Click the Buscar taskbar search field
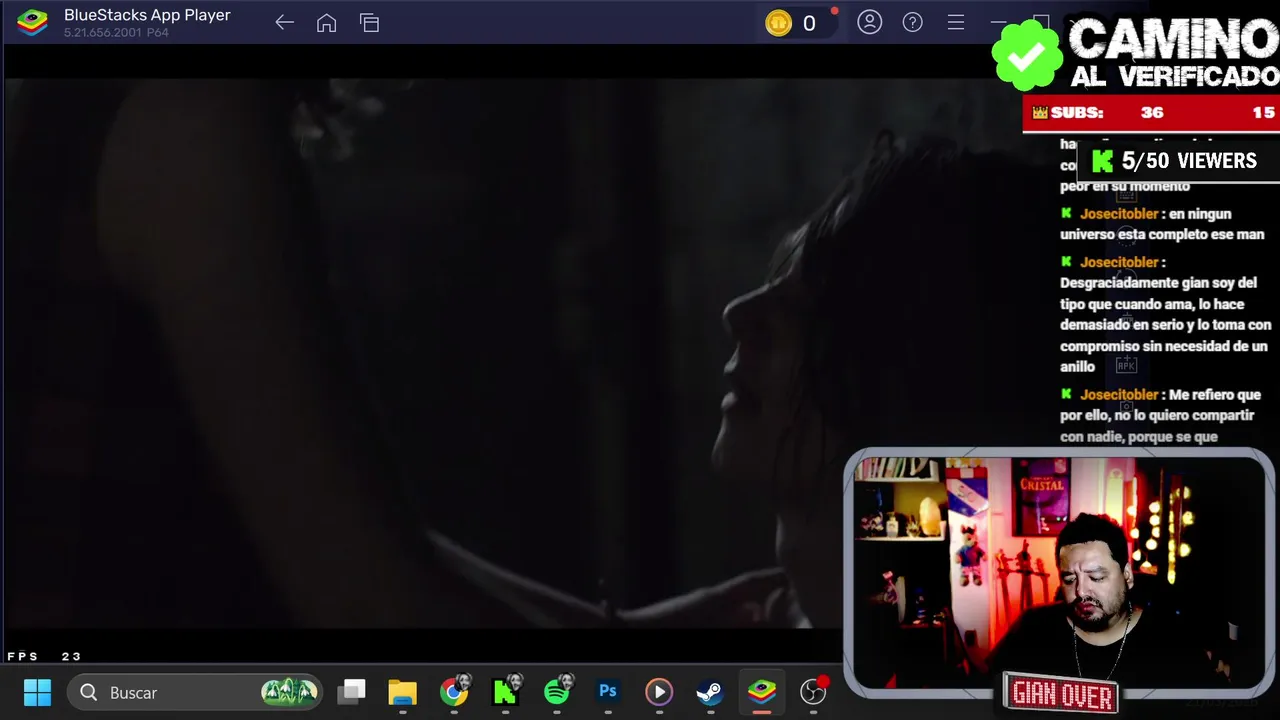The height and width of the screenshot is (720, 1280). click(194, 692)
